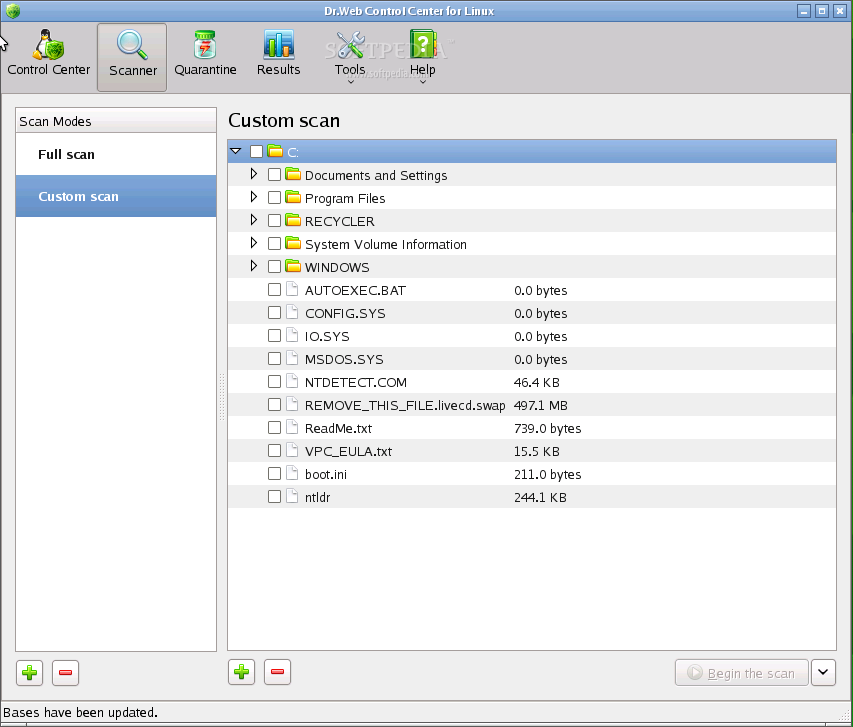Click the Dr.Web shield title bar icon
The image size is (853, 727).
13,11
